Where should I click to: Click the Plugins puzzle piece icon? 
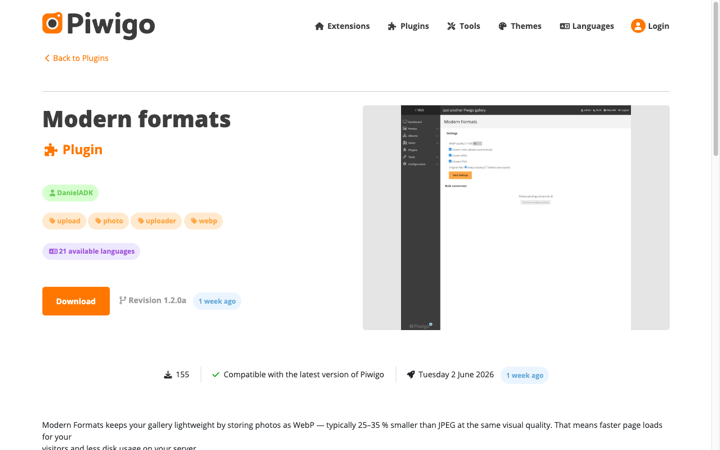(x=392, y=26)
